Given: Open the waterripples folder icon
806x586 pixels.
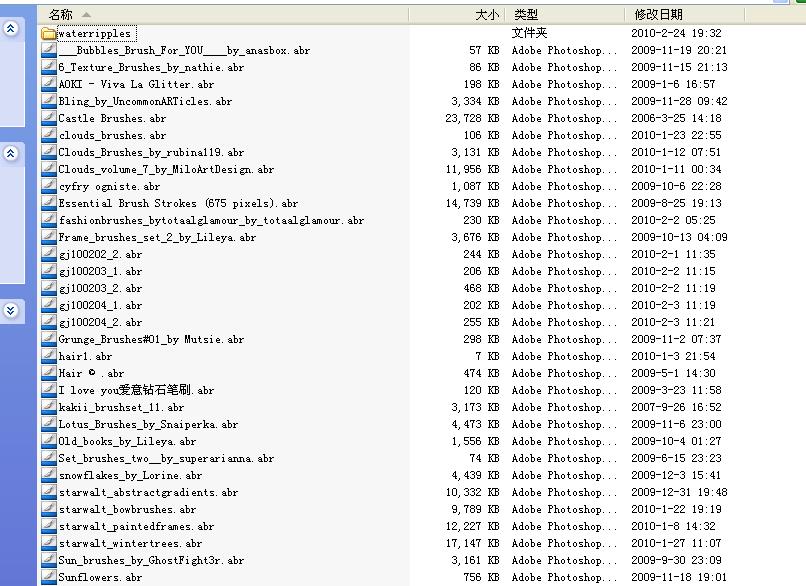Looking at the screenshot, I should [49, 33].
